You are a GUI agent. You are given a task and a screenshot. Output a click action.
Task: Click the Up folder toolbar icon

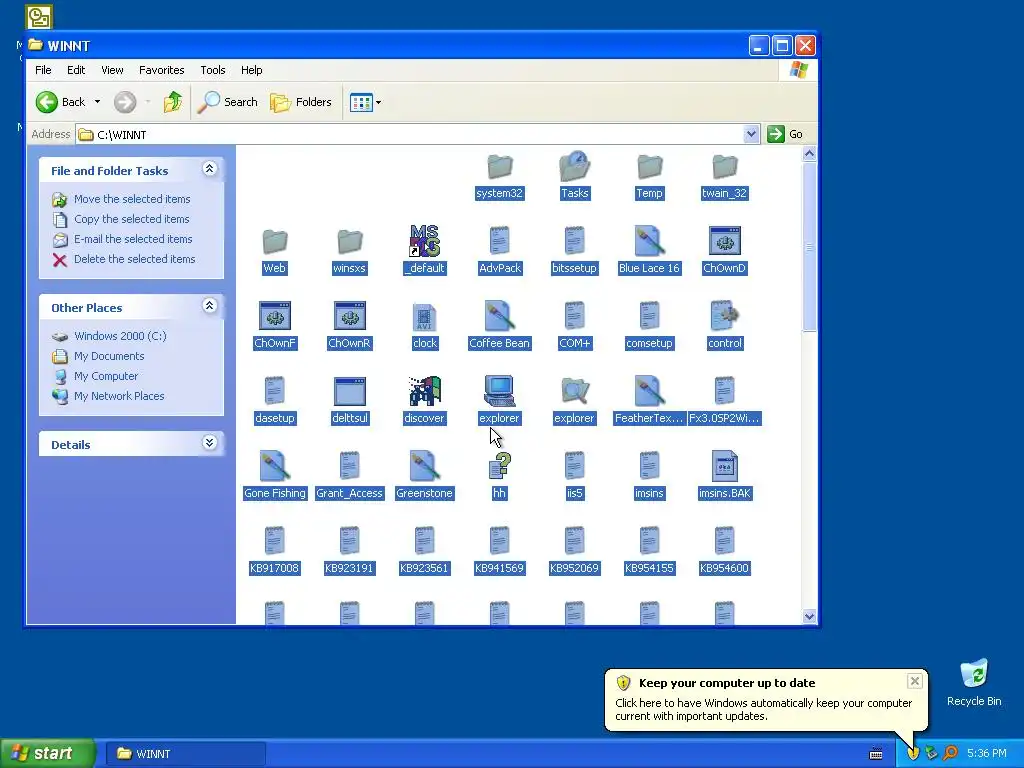173,102
